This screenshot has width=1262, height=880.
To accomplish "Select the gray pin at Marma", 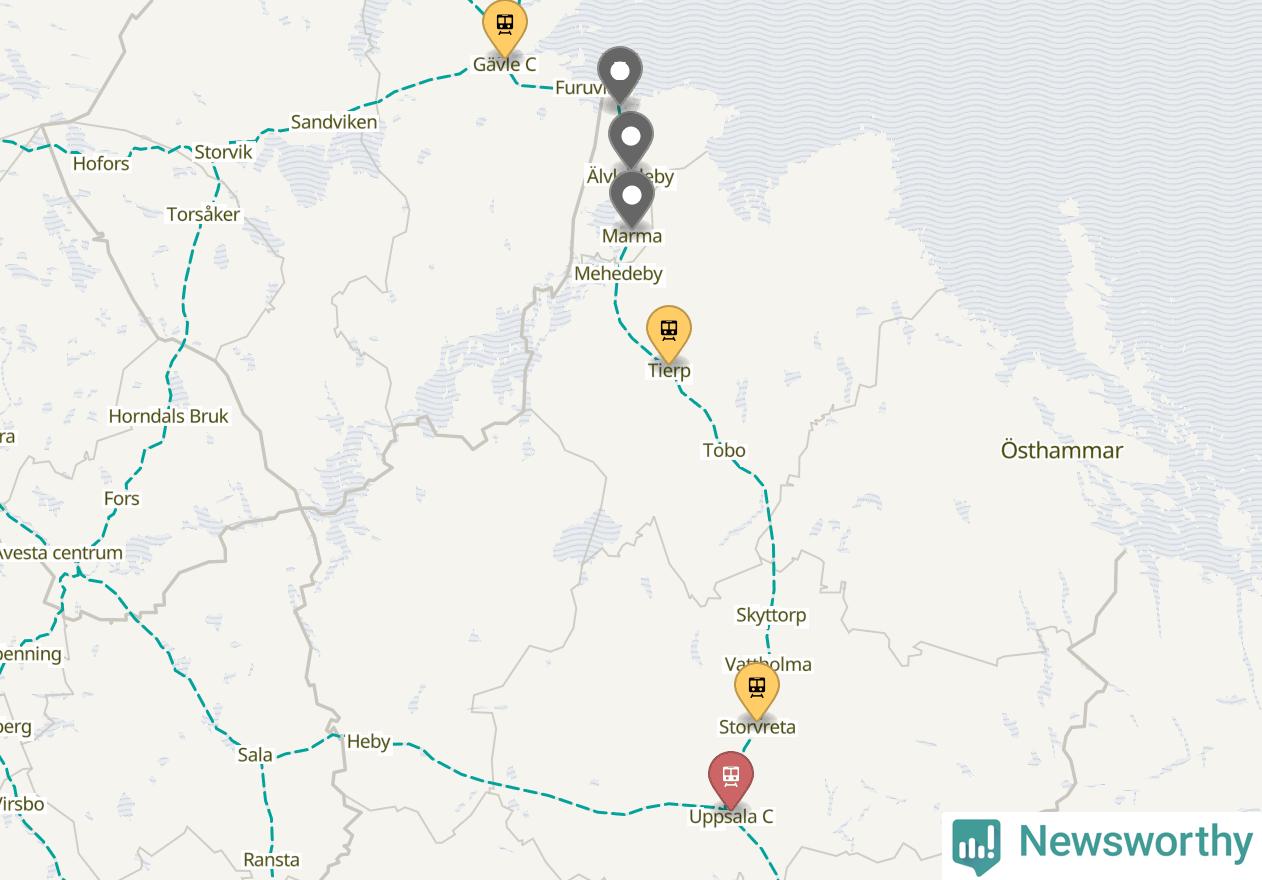I will click(632, 197).
